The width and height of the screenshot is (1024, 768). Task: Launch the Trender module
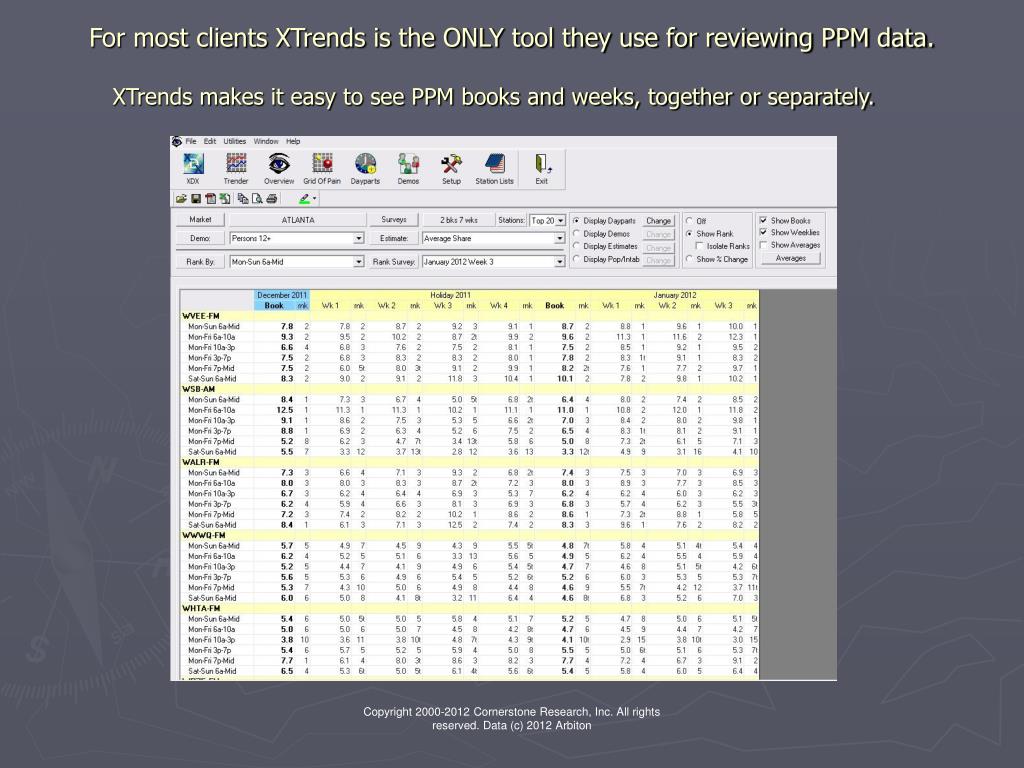(236, 168)
